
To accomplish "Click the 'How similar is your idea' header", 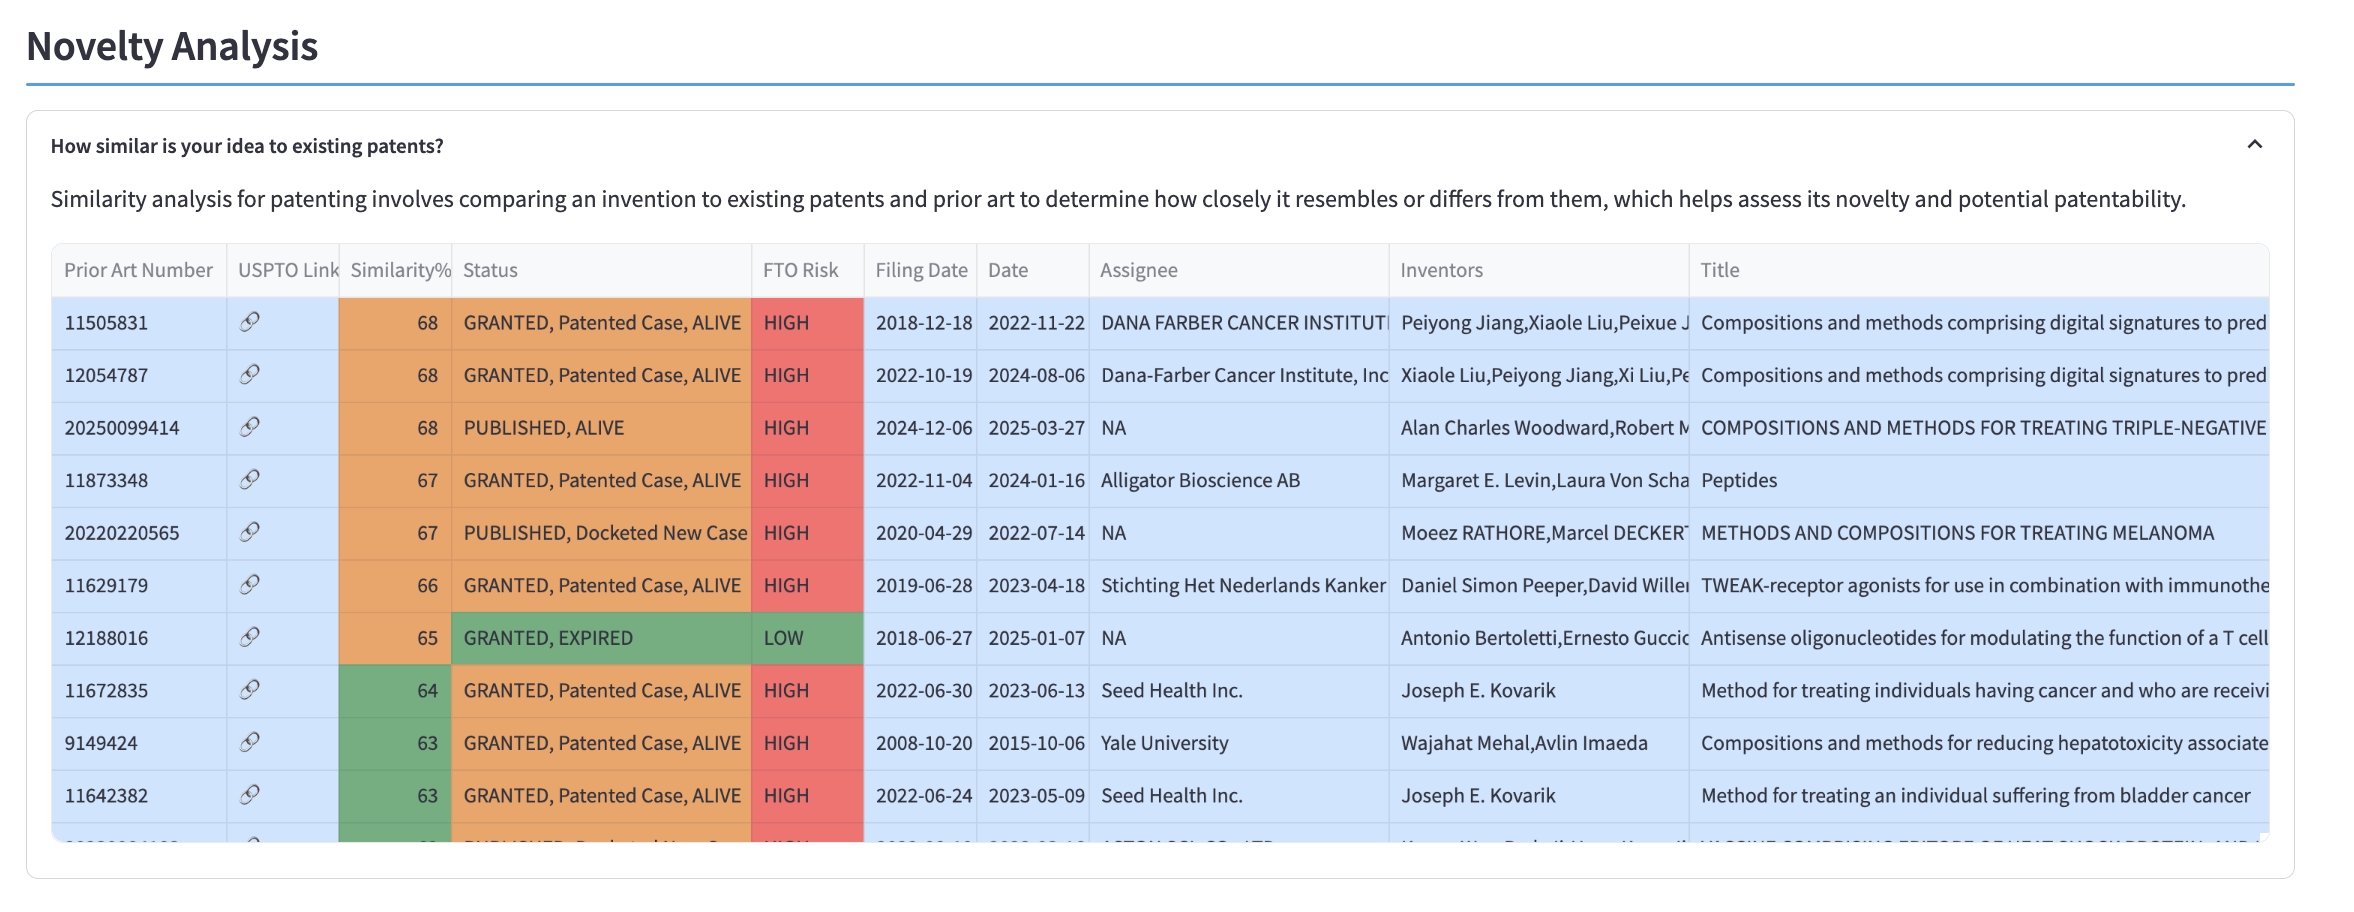I will coord(247,146).
